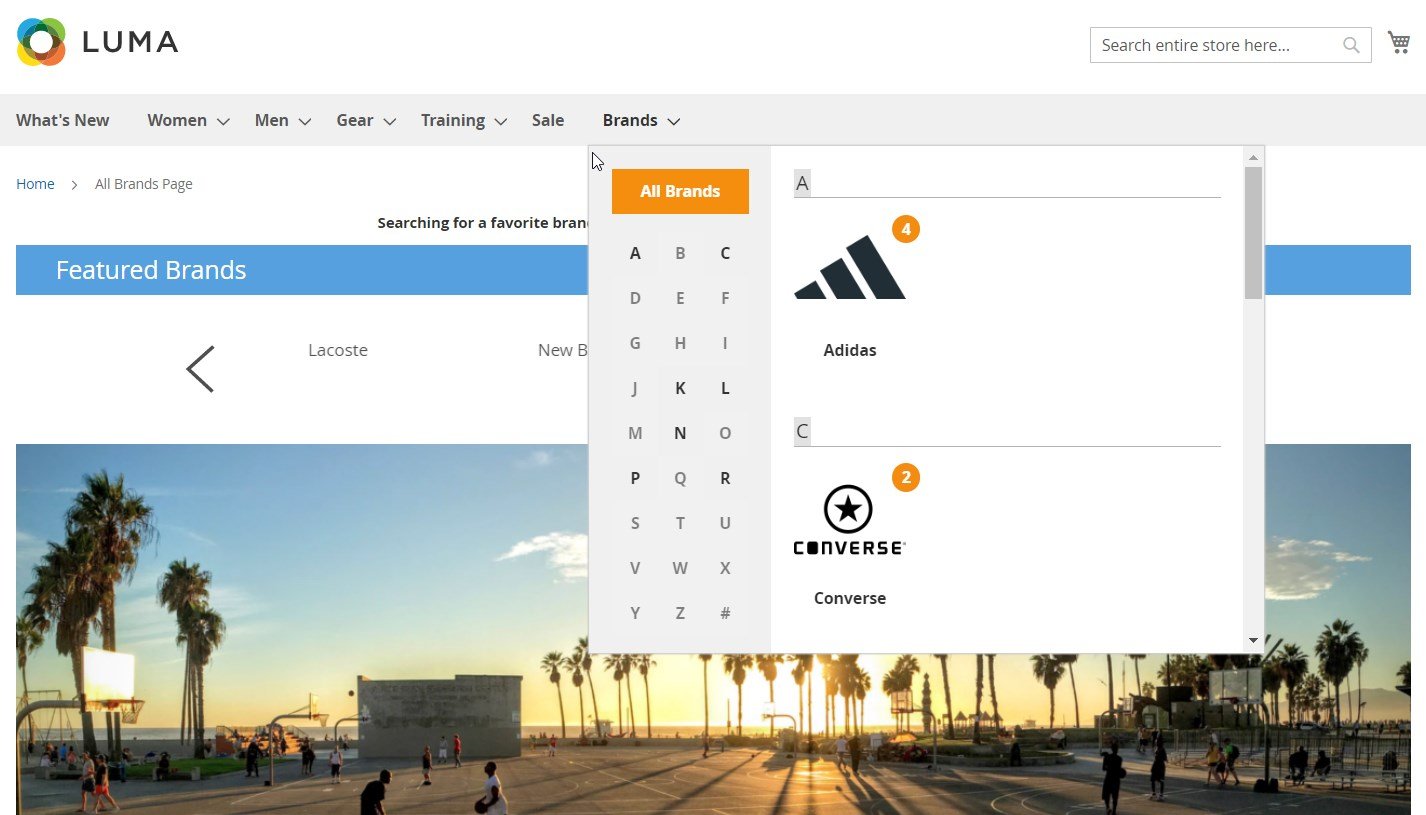Click the previous slide arrow in Featured Brands
Image resolution: width=1426 pixels, height=815 pixels.
[x=200, y=369]
